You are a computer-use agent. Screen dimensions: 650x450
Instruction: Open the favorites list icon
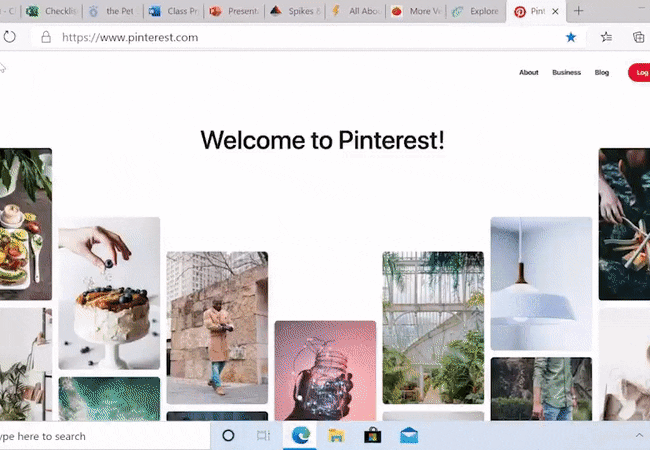pos(606,37)
